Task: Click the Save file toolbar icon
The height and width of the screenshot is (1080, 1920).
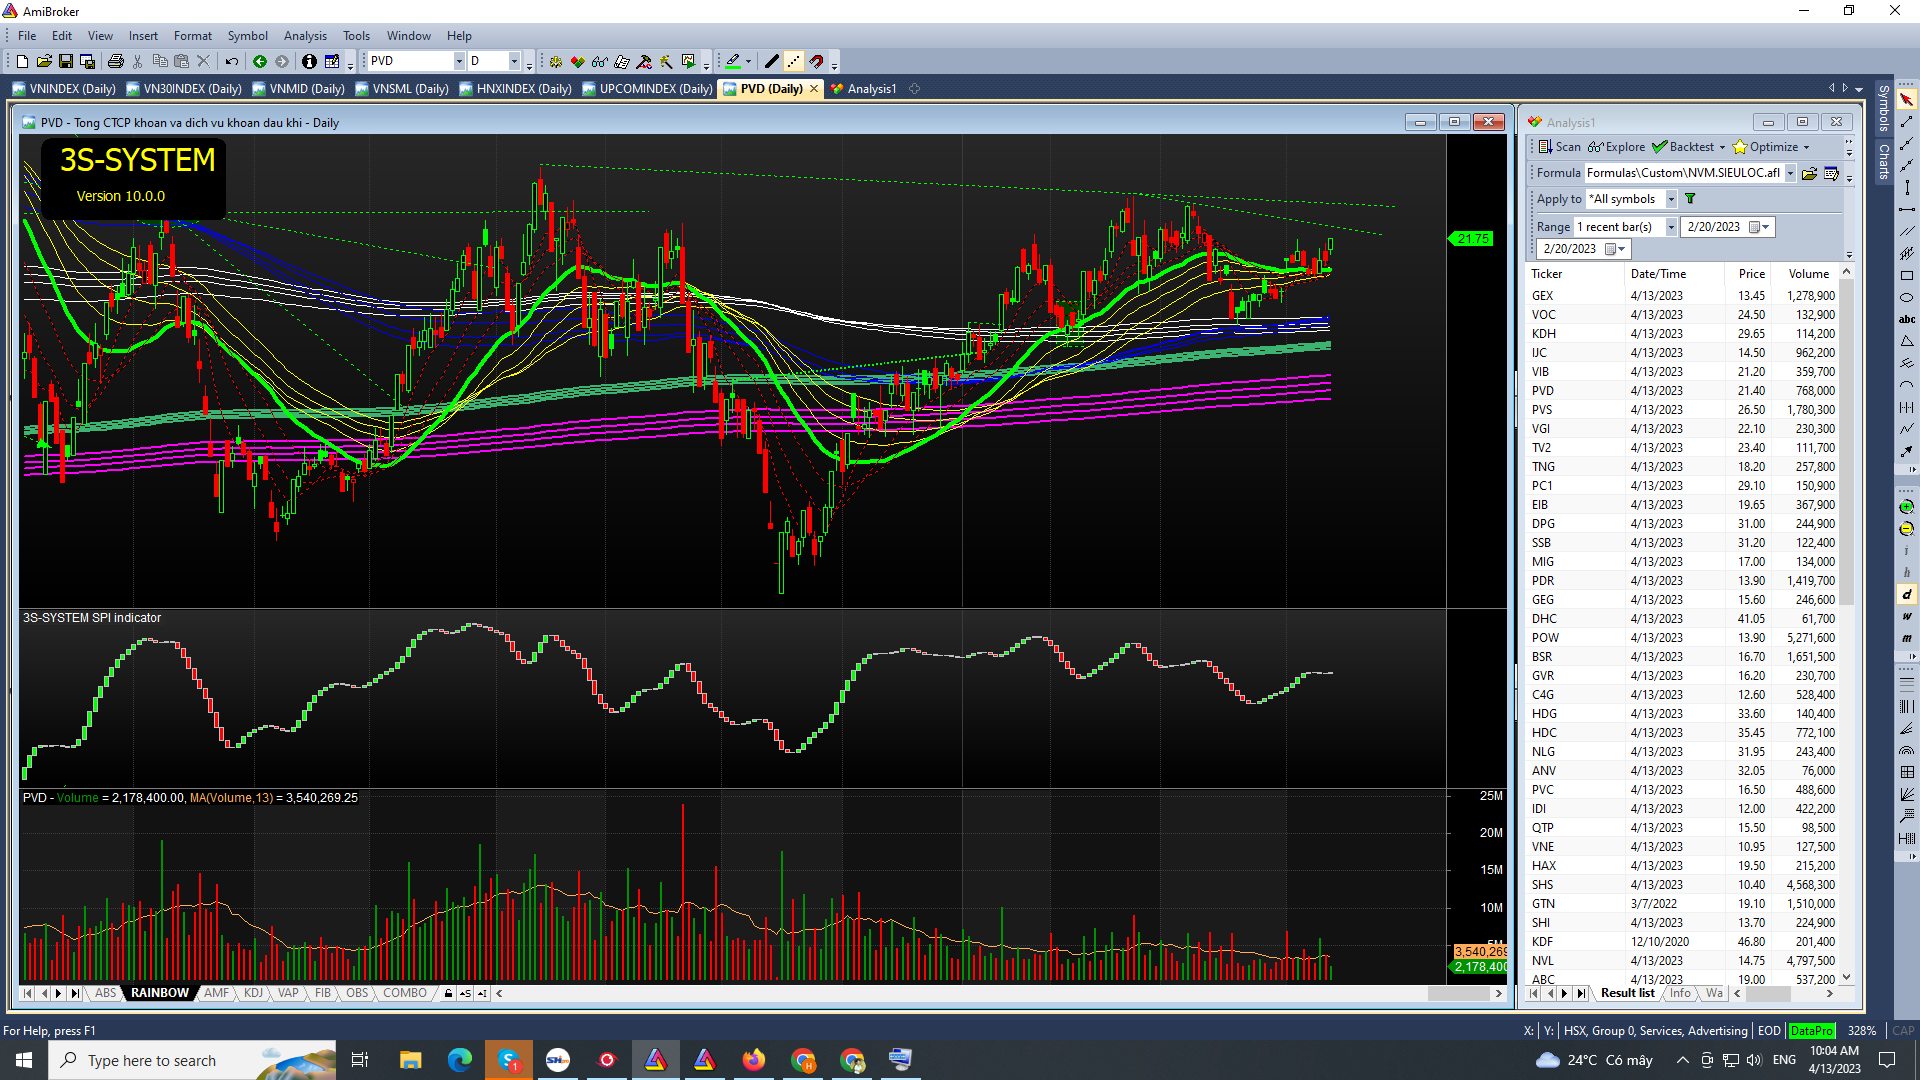Action: pyautogui.click(x=66, y=62)
